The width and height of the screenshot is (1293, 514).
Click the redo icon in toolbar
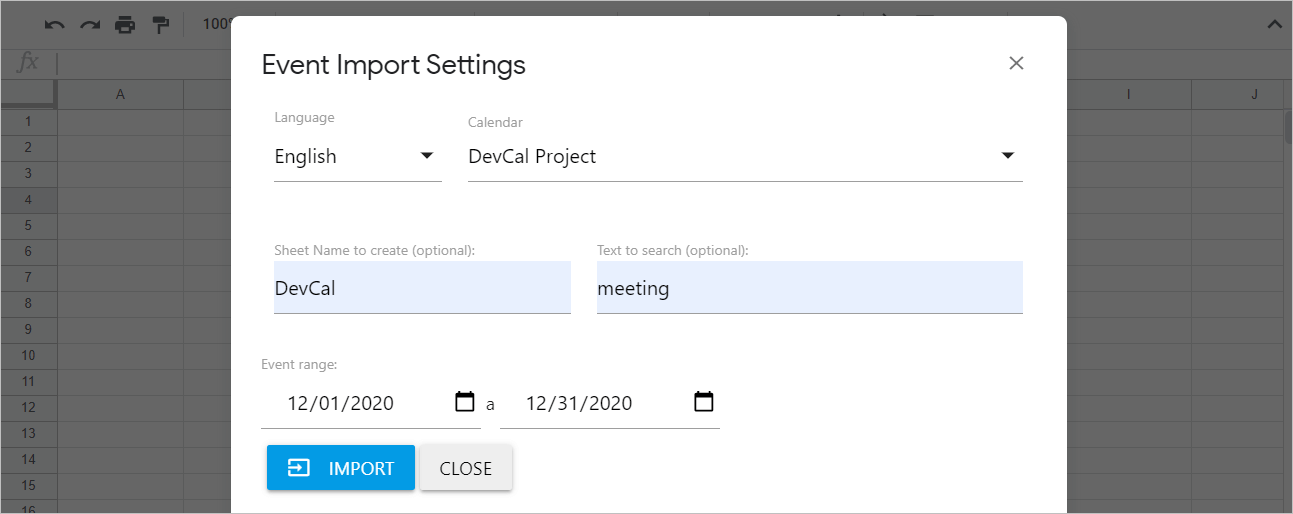point(90,25)
